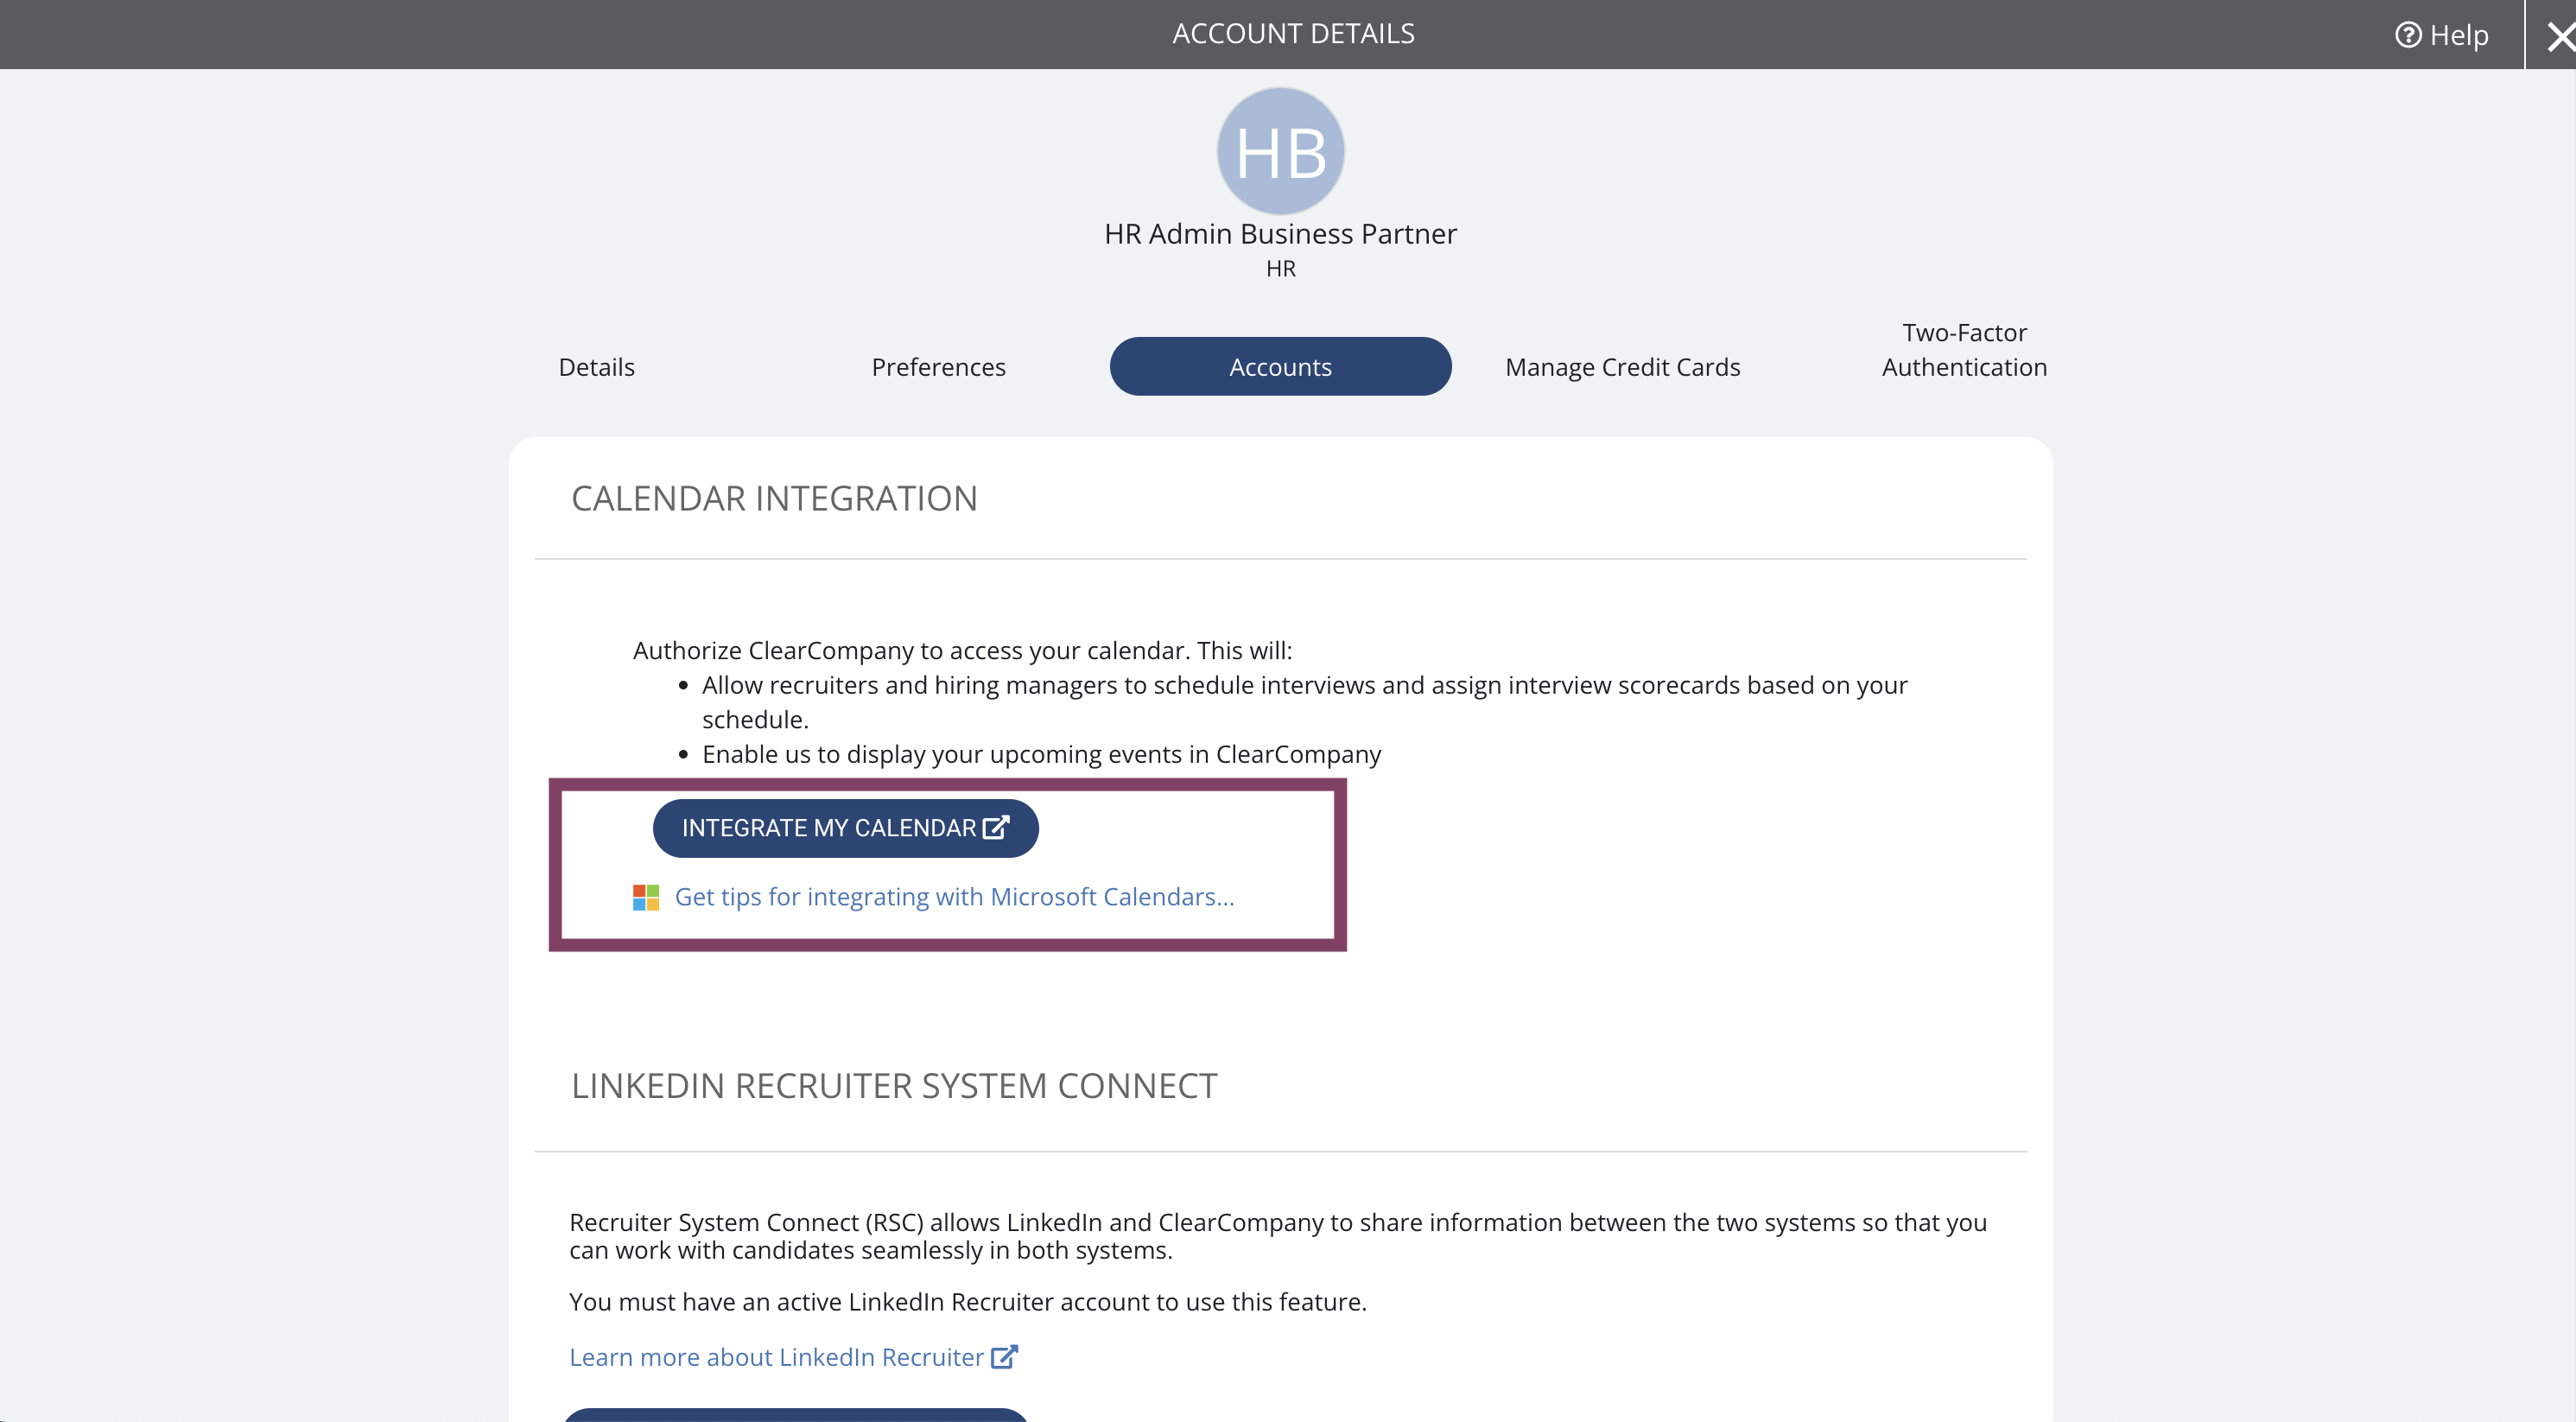Click the Calendar Integration heading
Screen dimensions: 2576x1422
pyautogui.click(x=774, y=498)
